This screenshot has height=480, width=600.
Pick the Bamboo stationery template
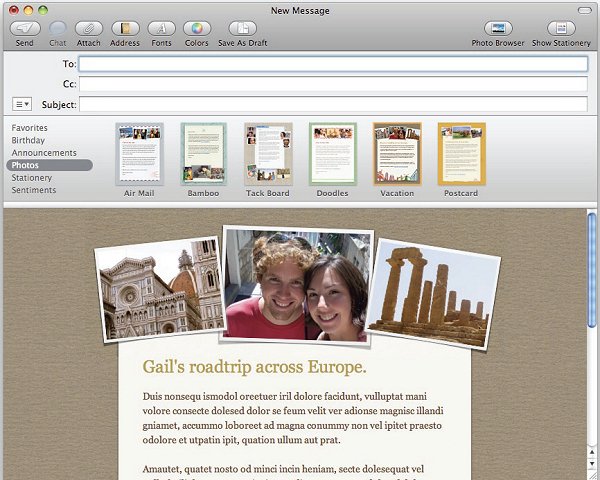click(203, 154)
